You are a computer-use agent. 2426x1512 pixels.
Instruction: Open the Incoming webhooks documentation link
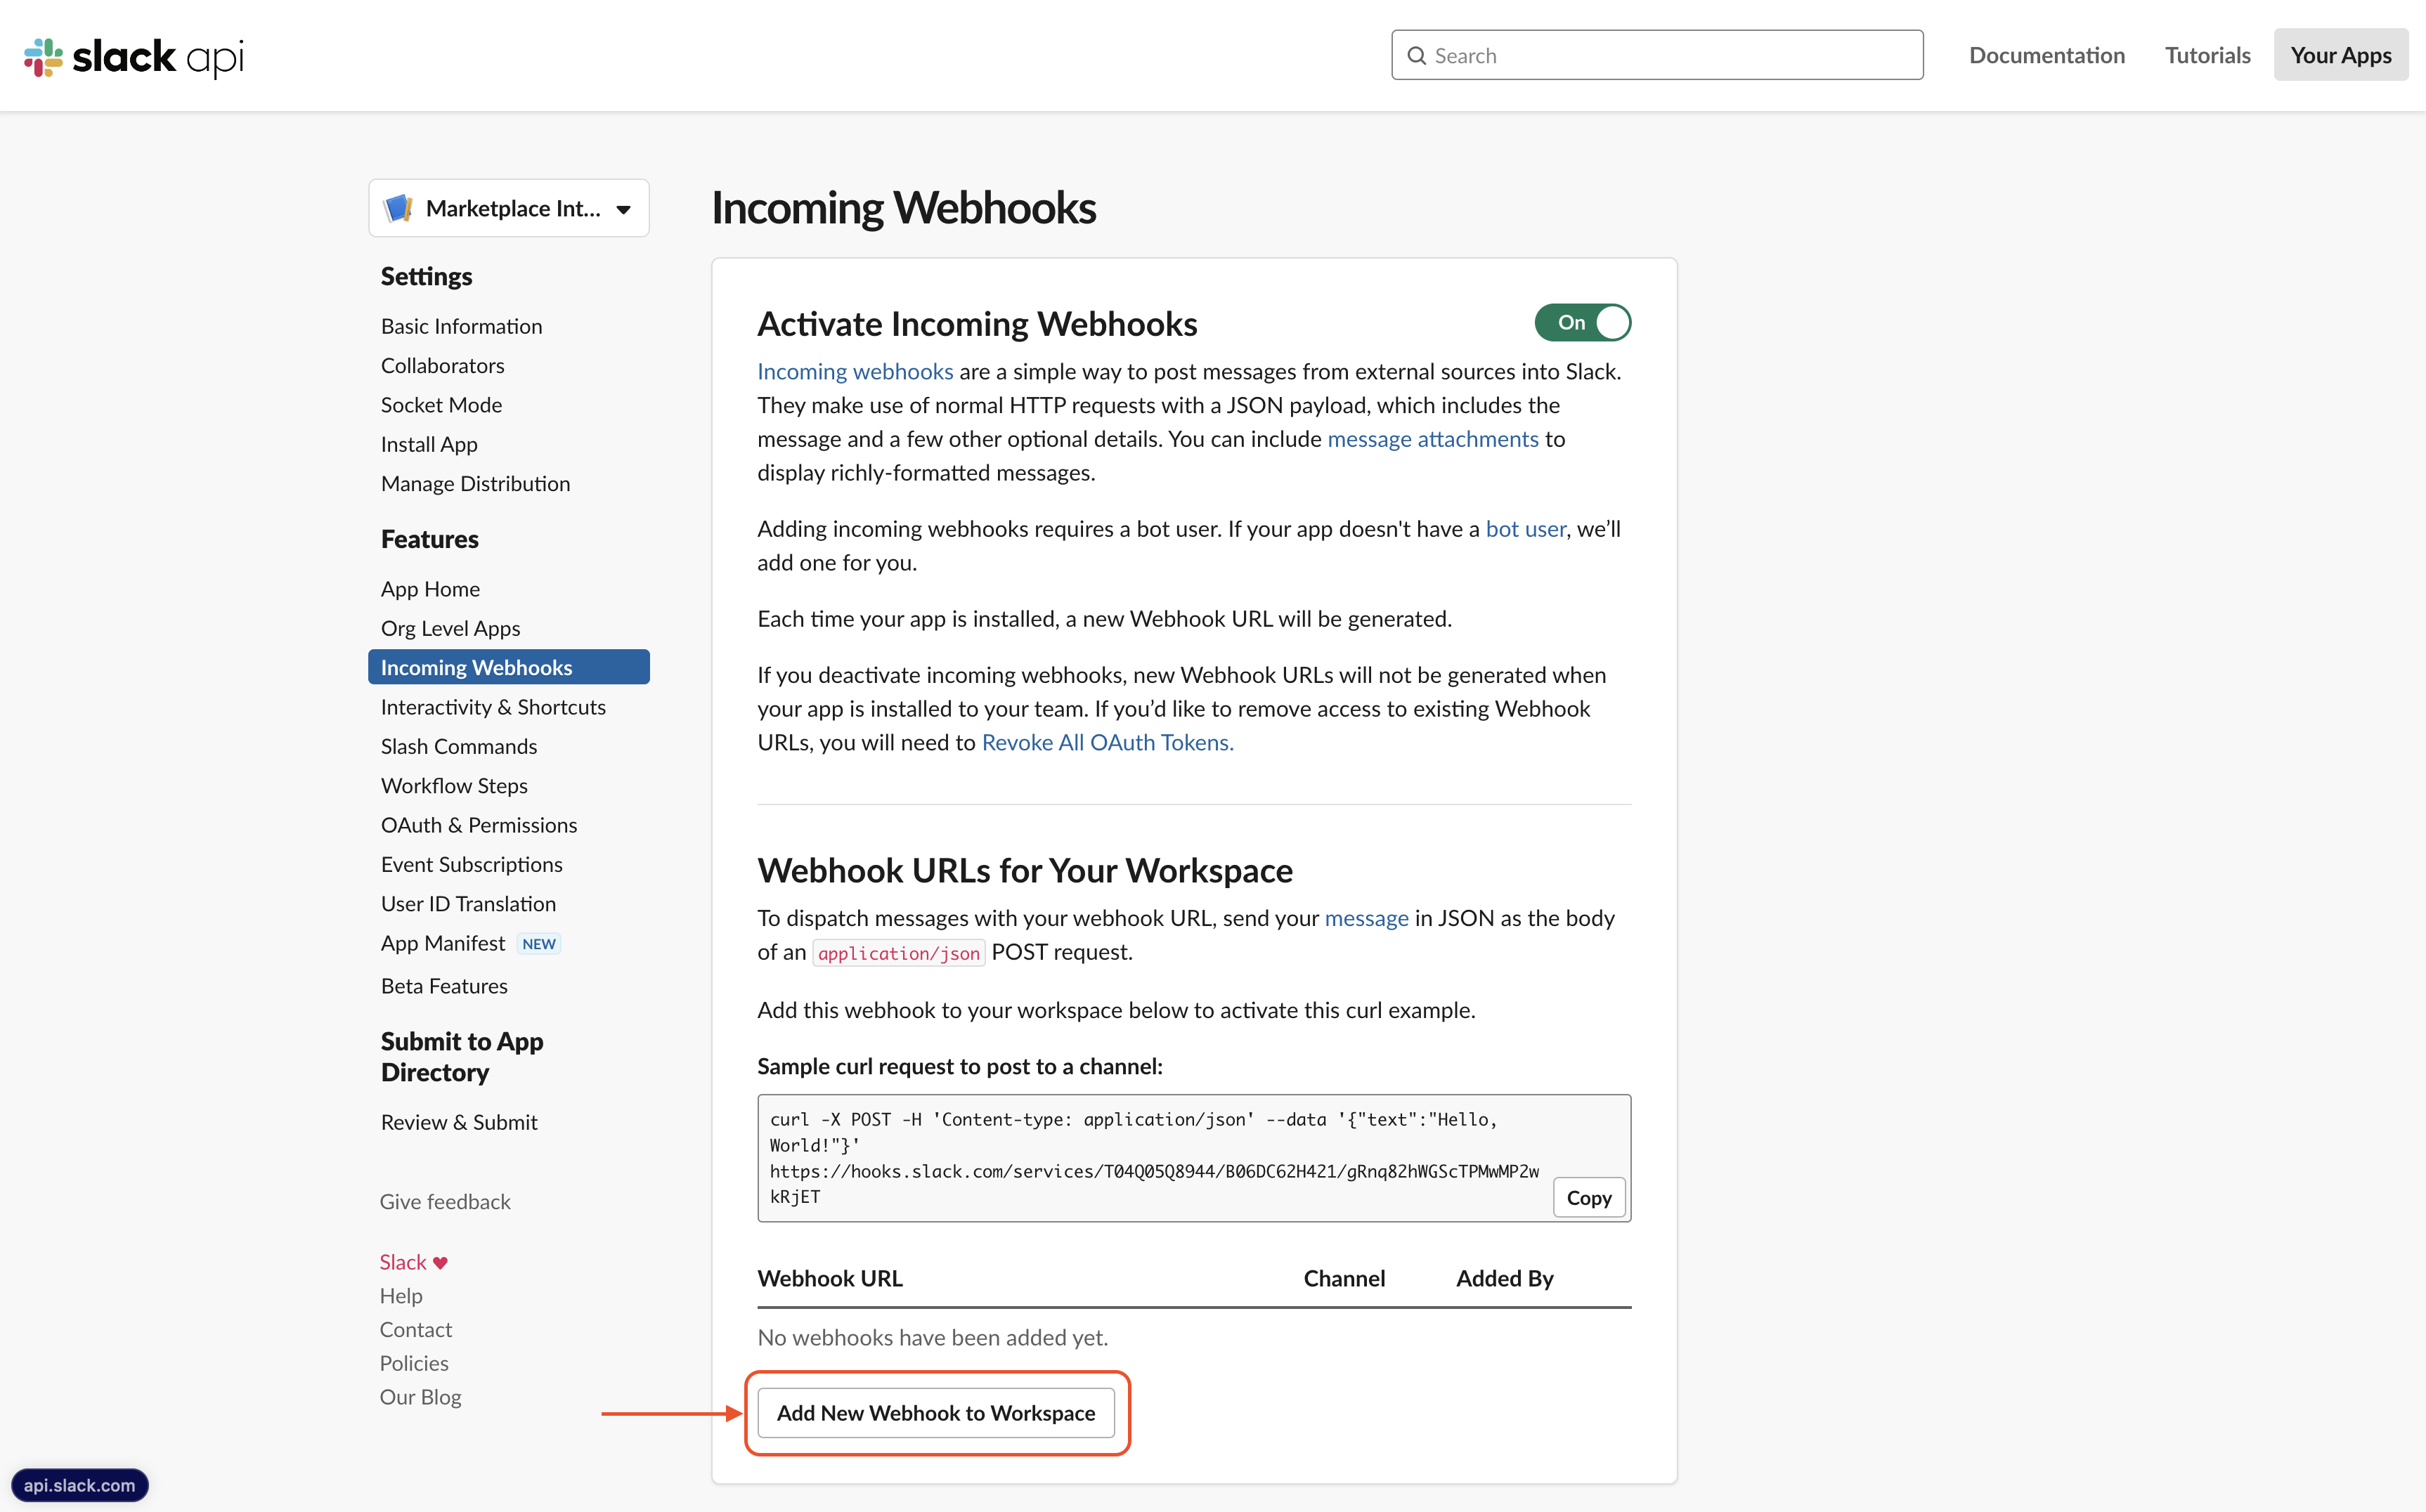click(x=855, y=371)
